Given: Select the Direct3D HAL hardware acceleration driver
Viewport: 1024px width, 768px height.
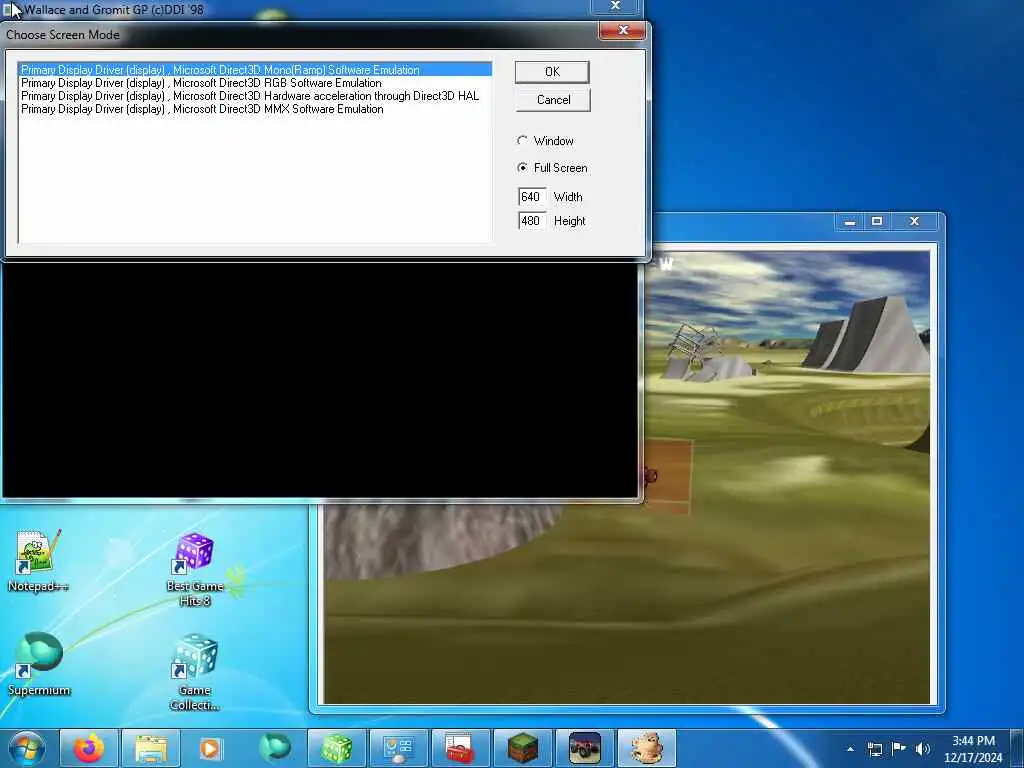Looking at the screenshot, I should (x=255, y=96).
